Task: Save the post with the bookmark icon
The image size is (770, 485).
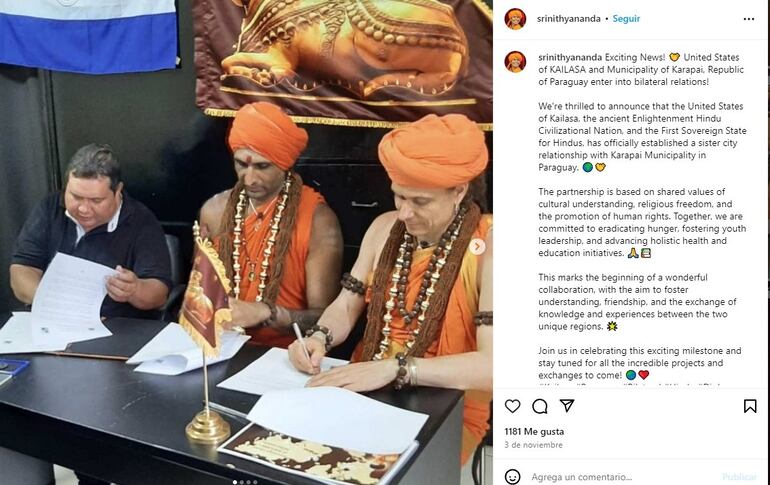Action: point(750,406)
